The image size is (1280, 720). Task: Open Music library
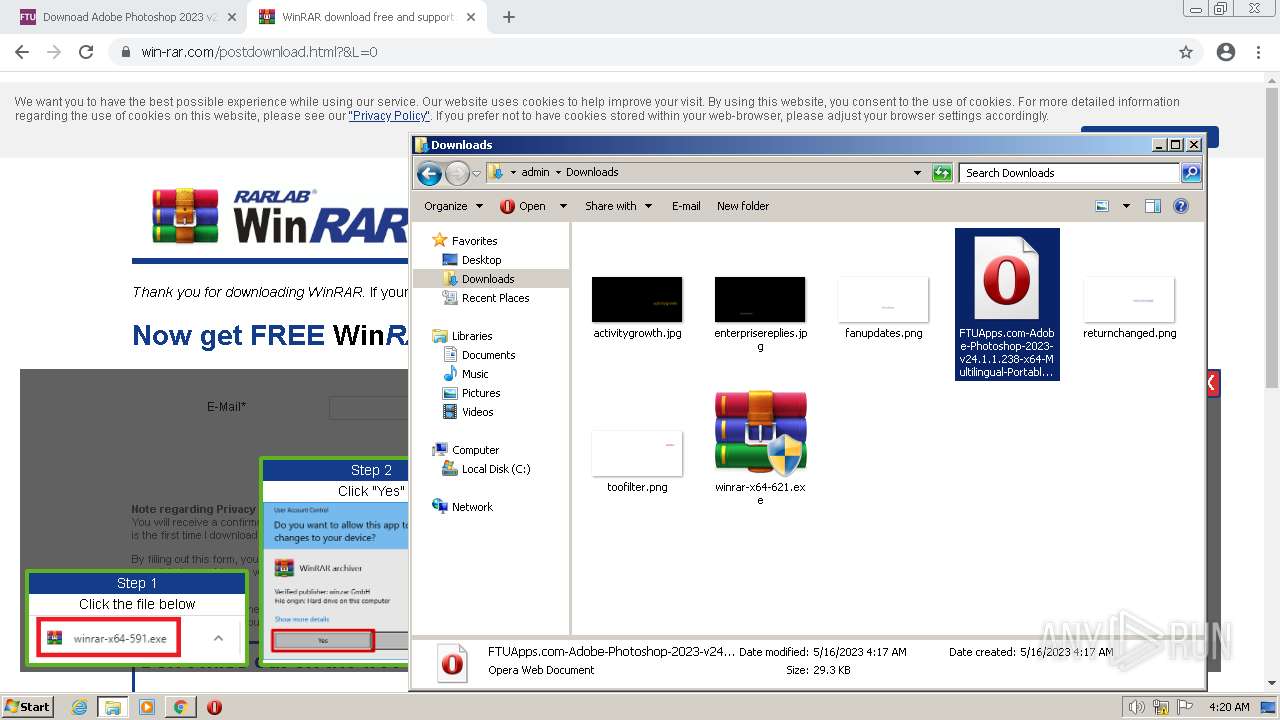click(475, 374)
